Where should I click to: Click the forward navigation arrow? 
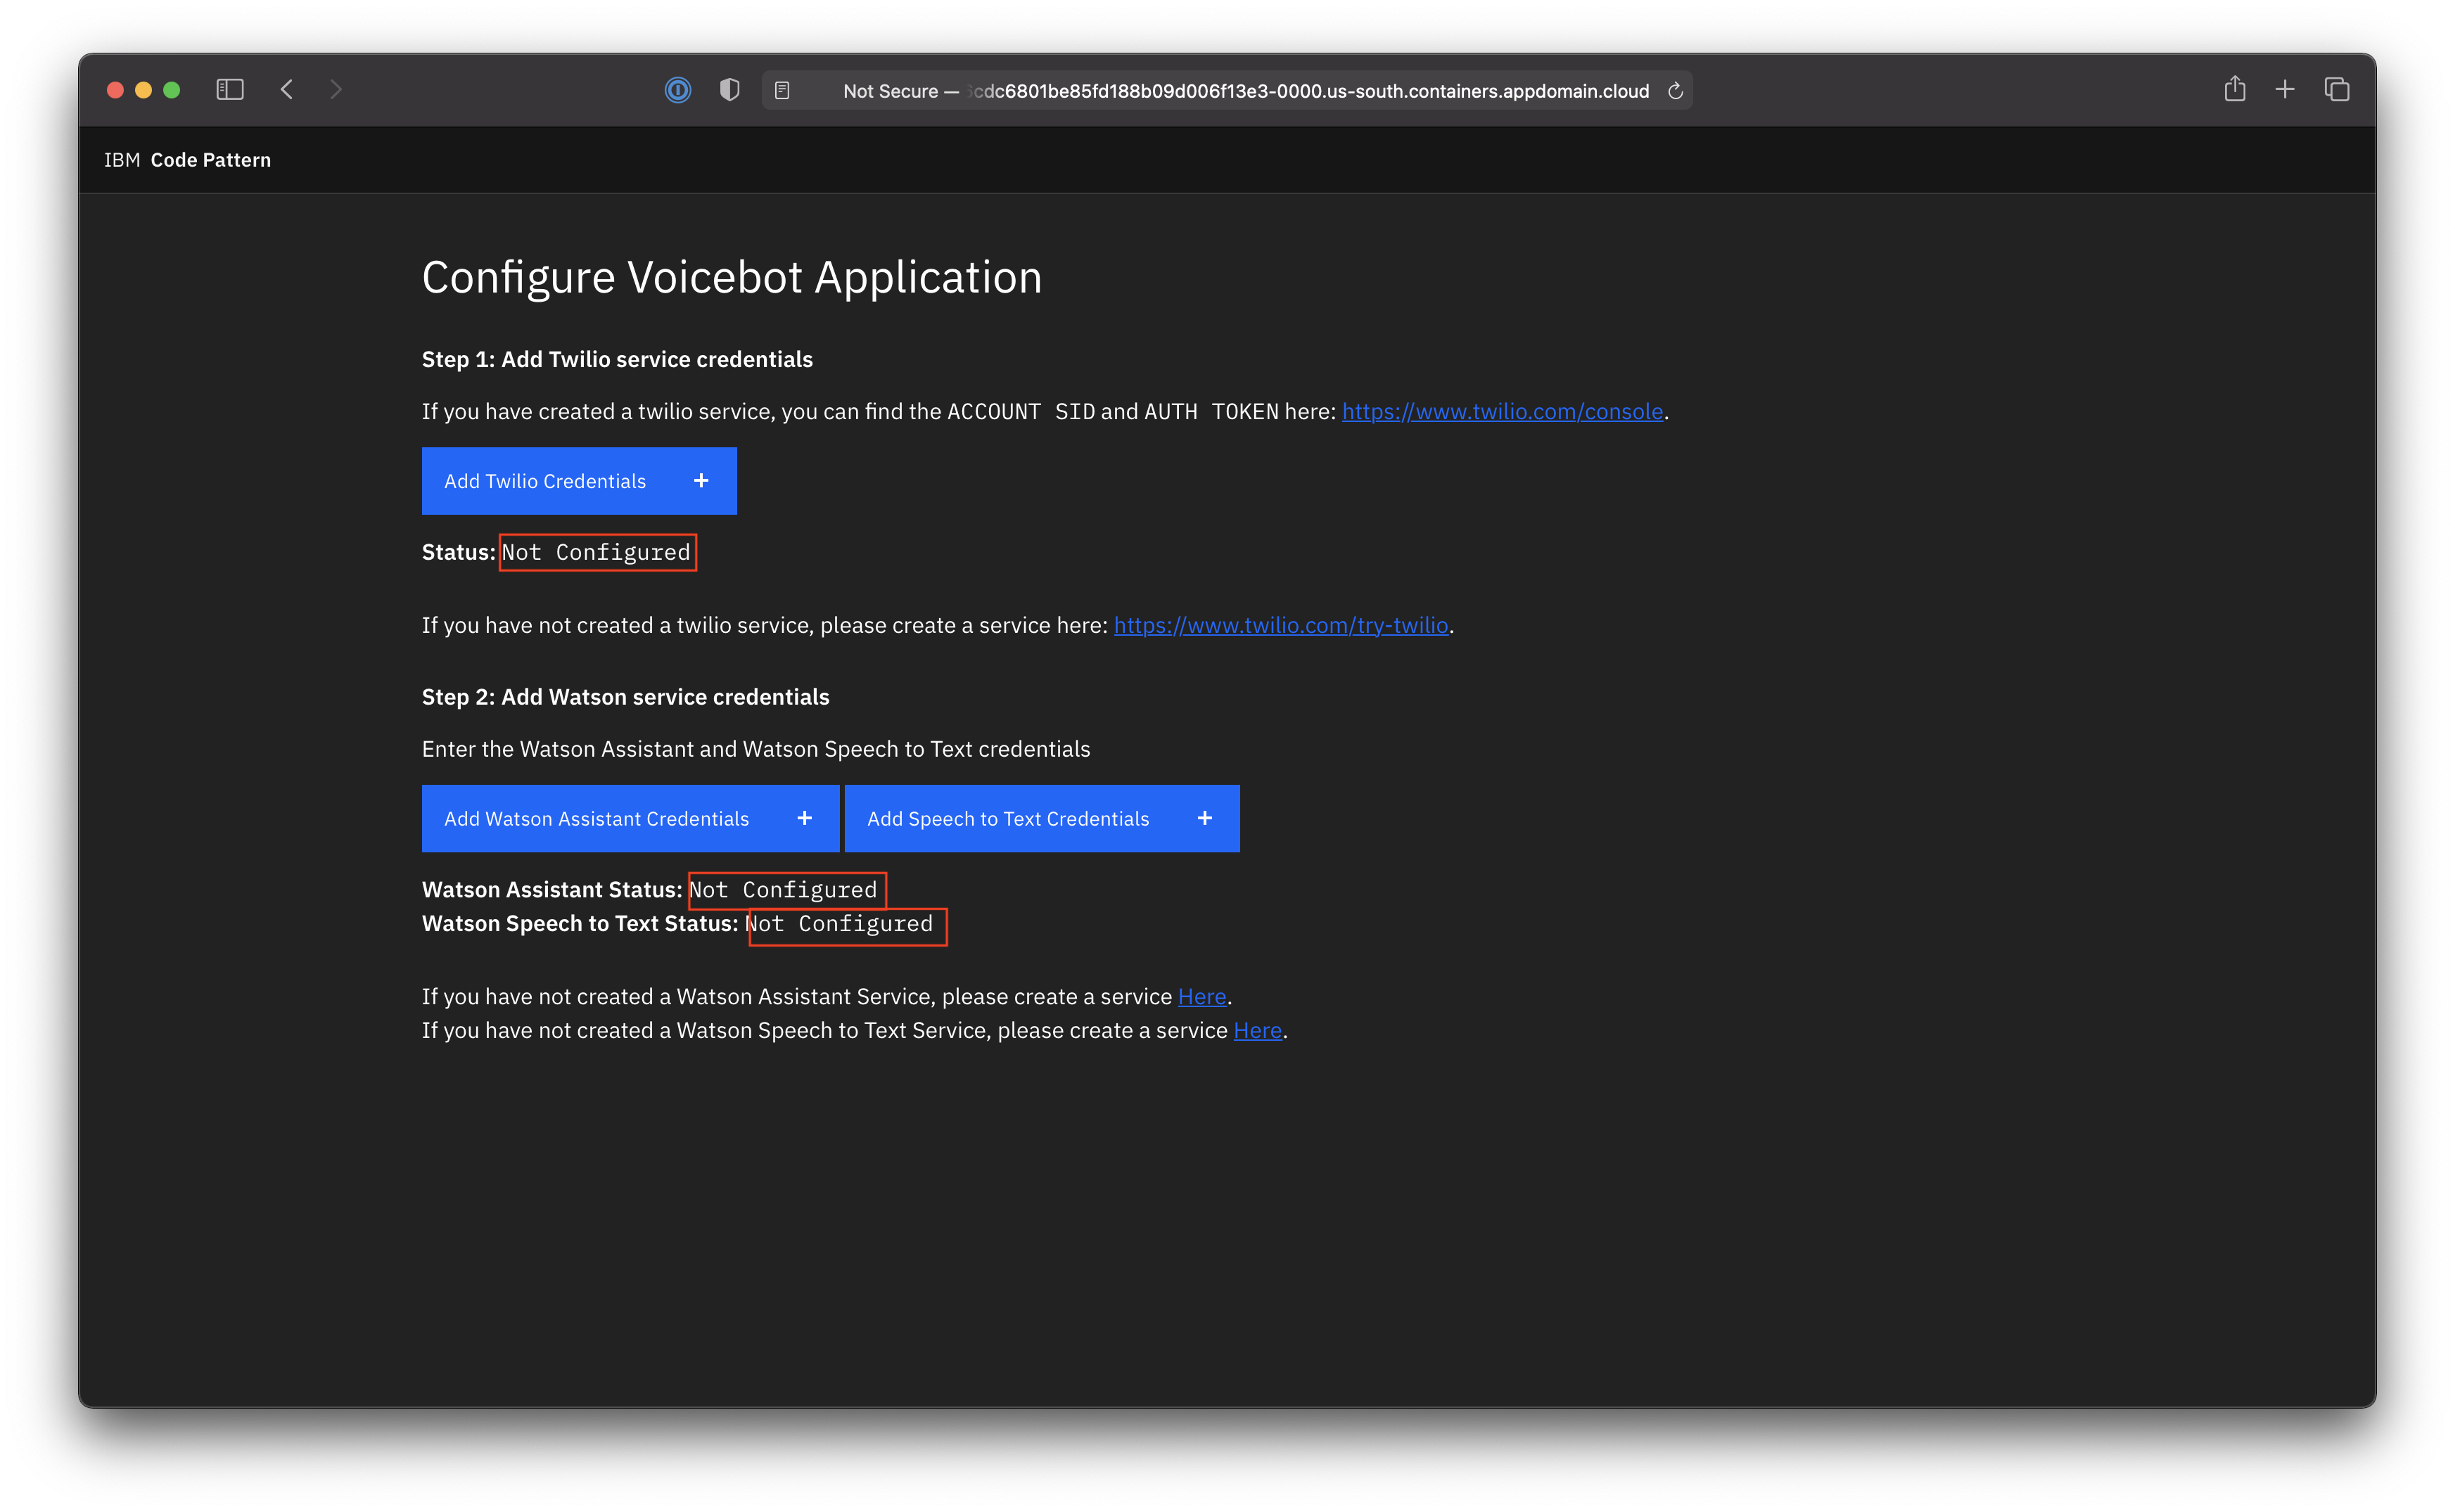coord(336,90)
